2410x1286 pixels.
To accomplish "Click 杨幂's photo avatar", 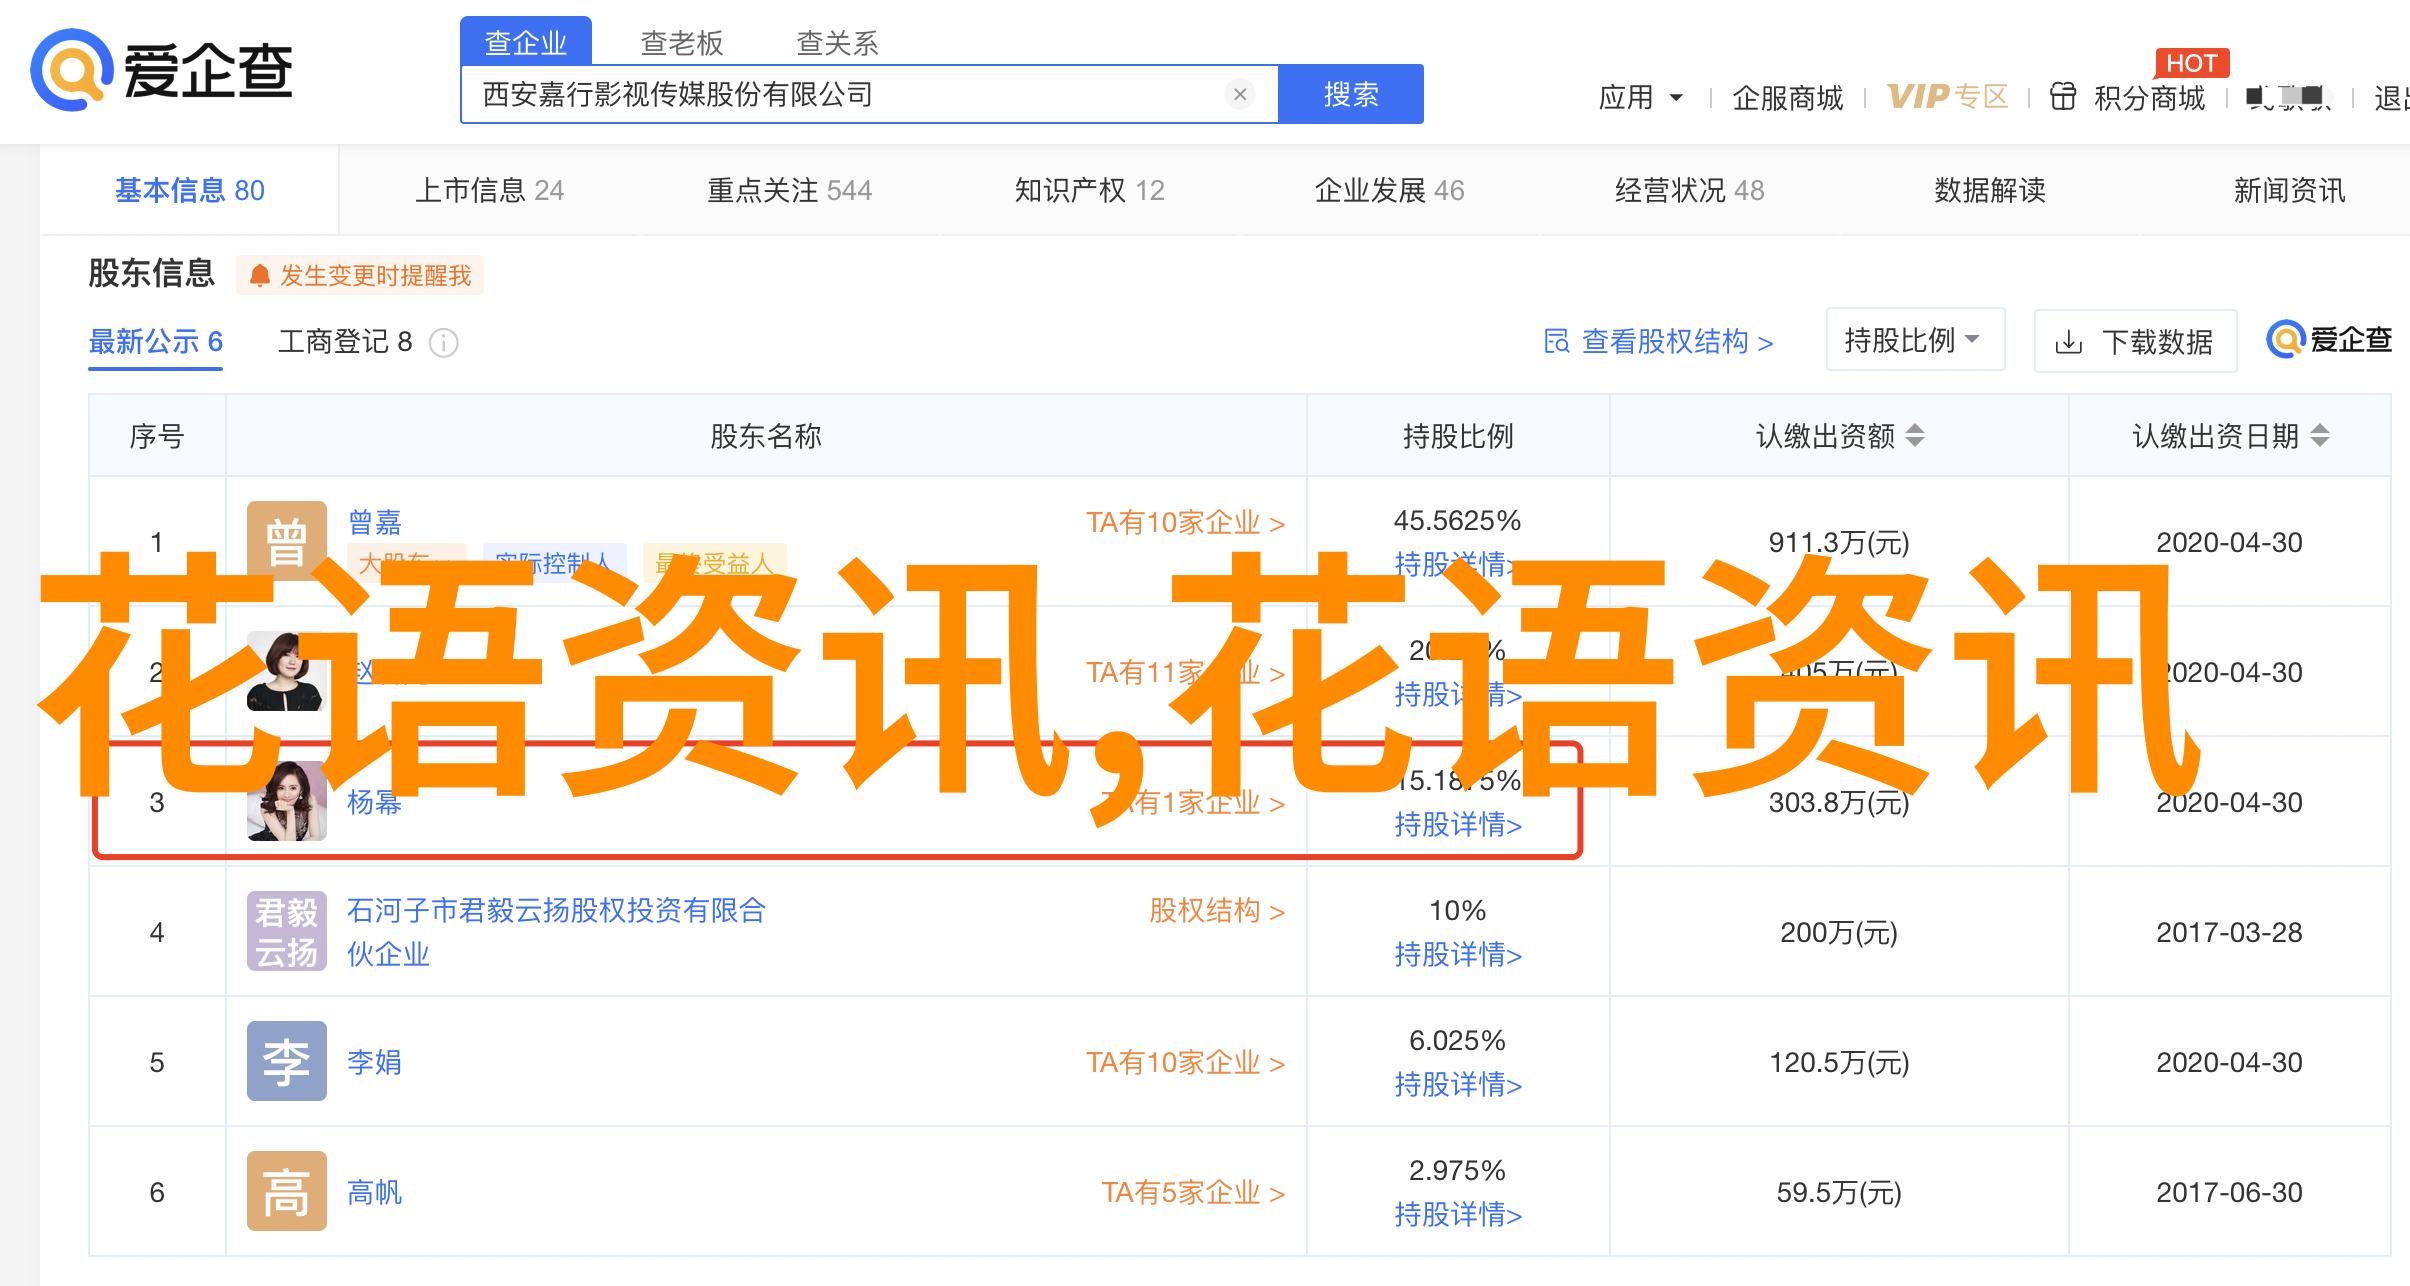I will pos(287,801).
